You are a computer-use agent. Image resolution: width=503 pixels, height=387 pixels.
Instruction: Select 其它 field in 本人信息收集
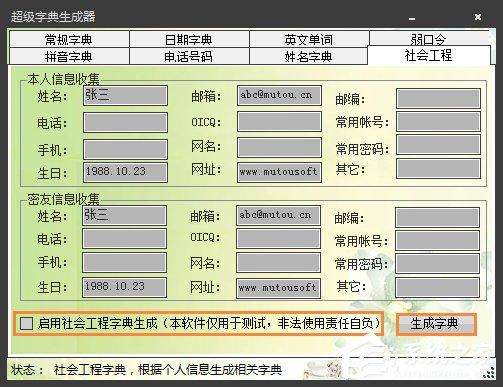point(438,168)
